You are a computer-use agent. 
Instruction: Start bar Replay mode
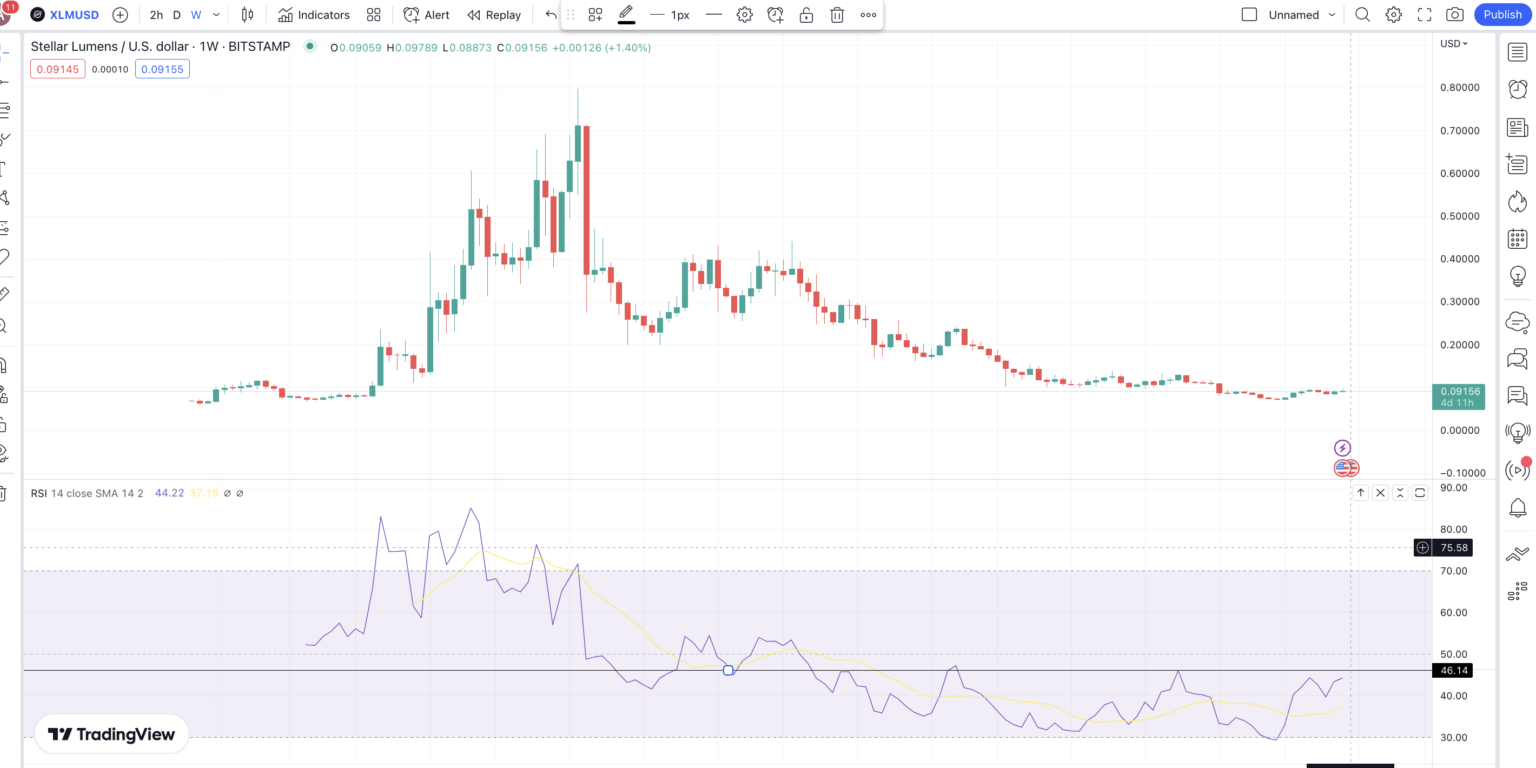[x=494, y=15]
